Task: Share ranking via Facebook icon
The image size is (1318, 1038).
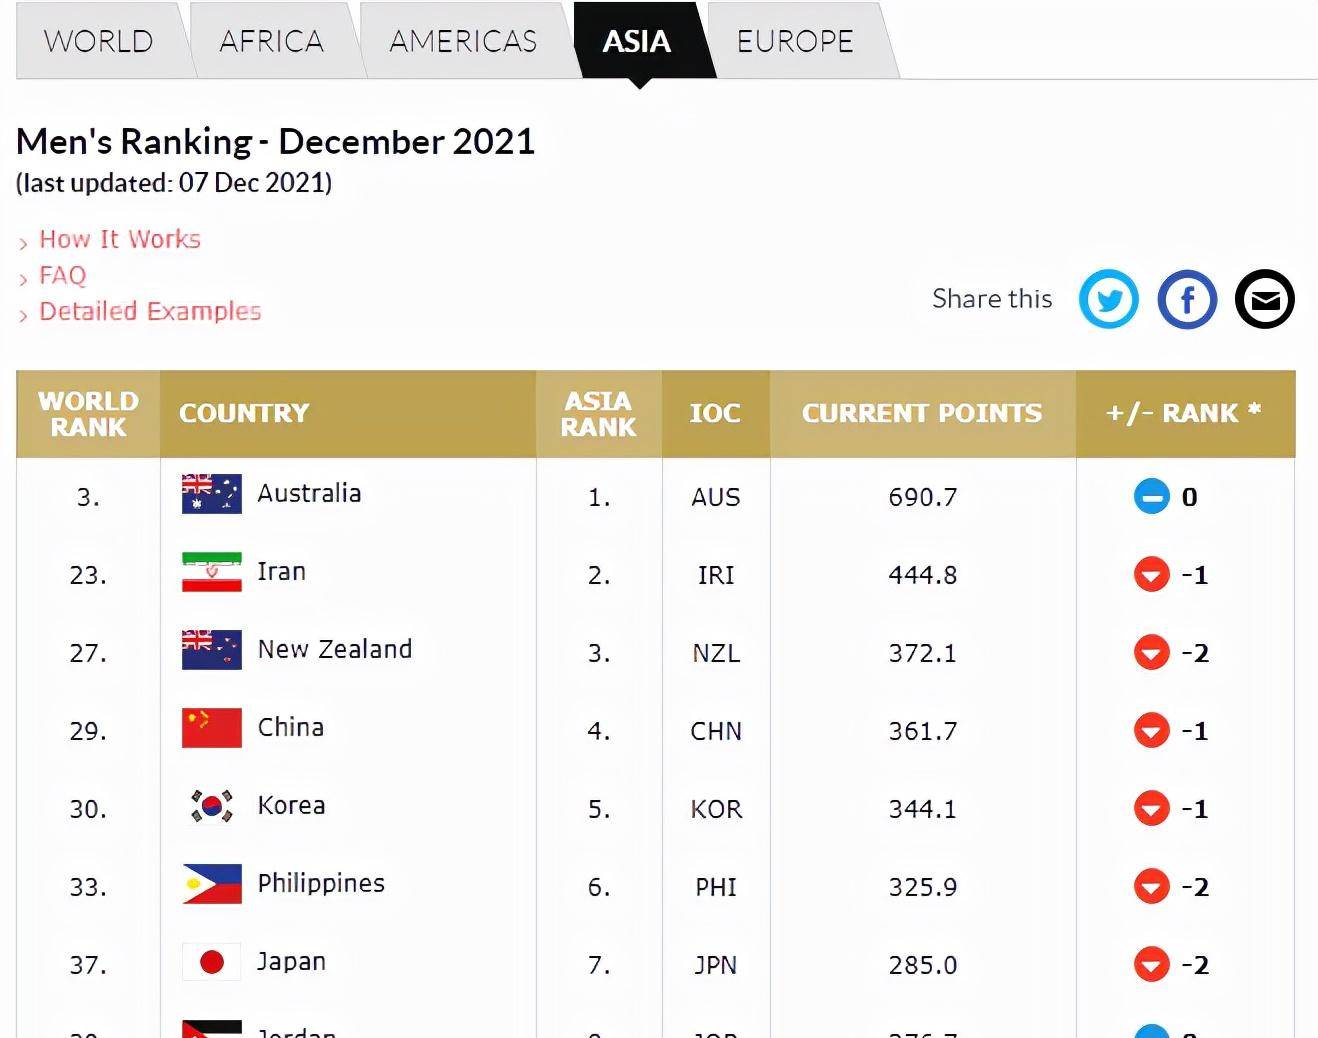Action: pyautogui.click(x=1187, y=299)
